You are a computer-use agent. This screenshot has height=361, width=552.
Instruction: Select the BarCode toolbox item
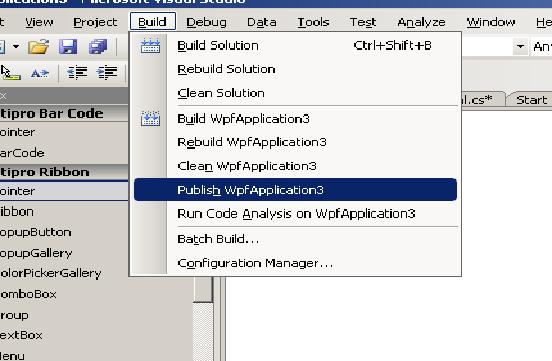(x=64, y=153)
